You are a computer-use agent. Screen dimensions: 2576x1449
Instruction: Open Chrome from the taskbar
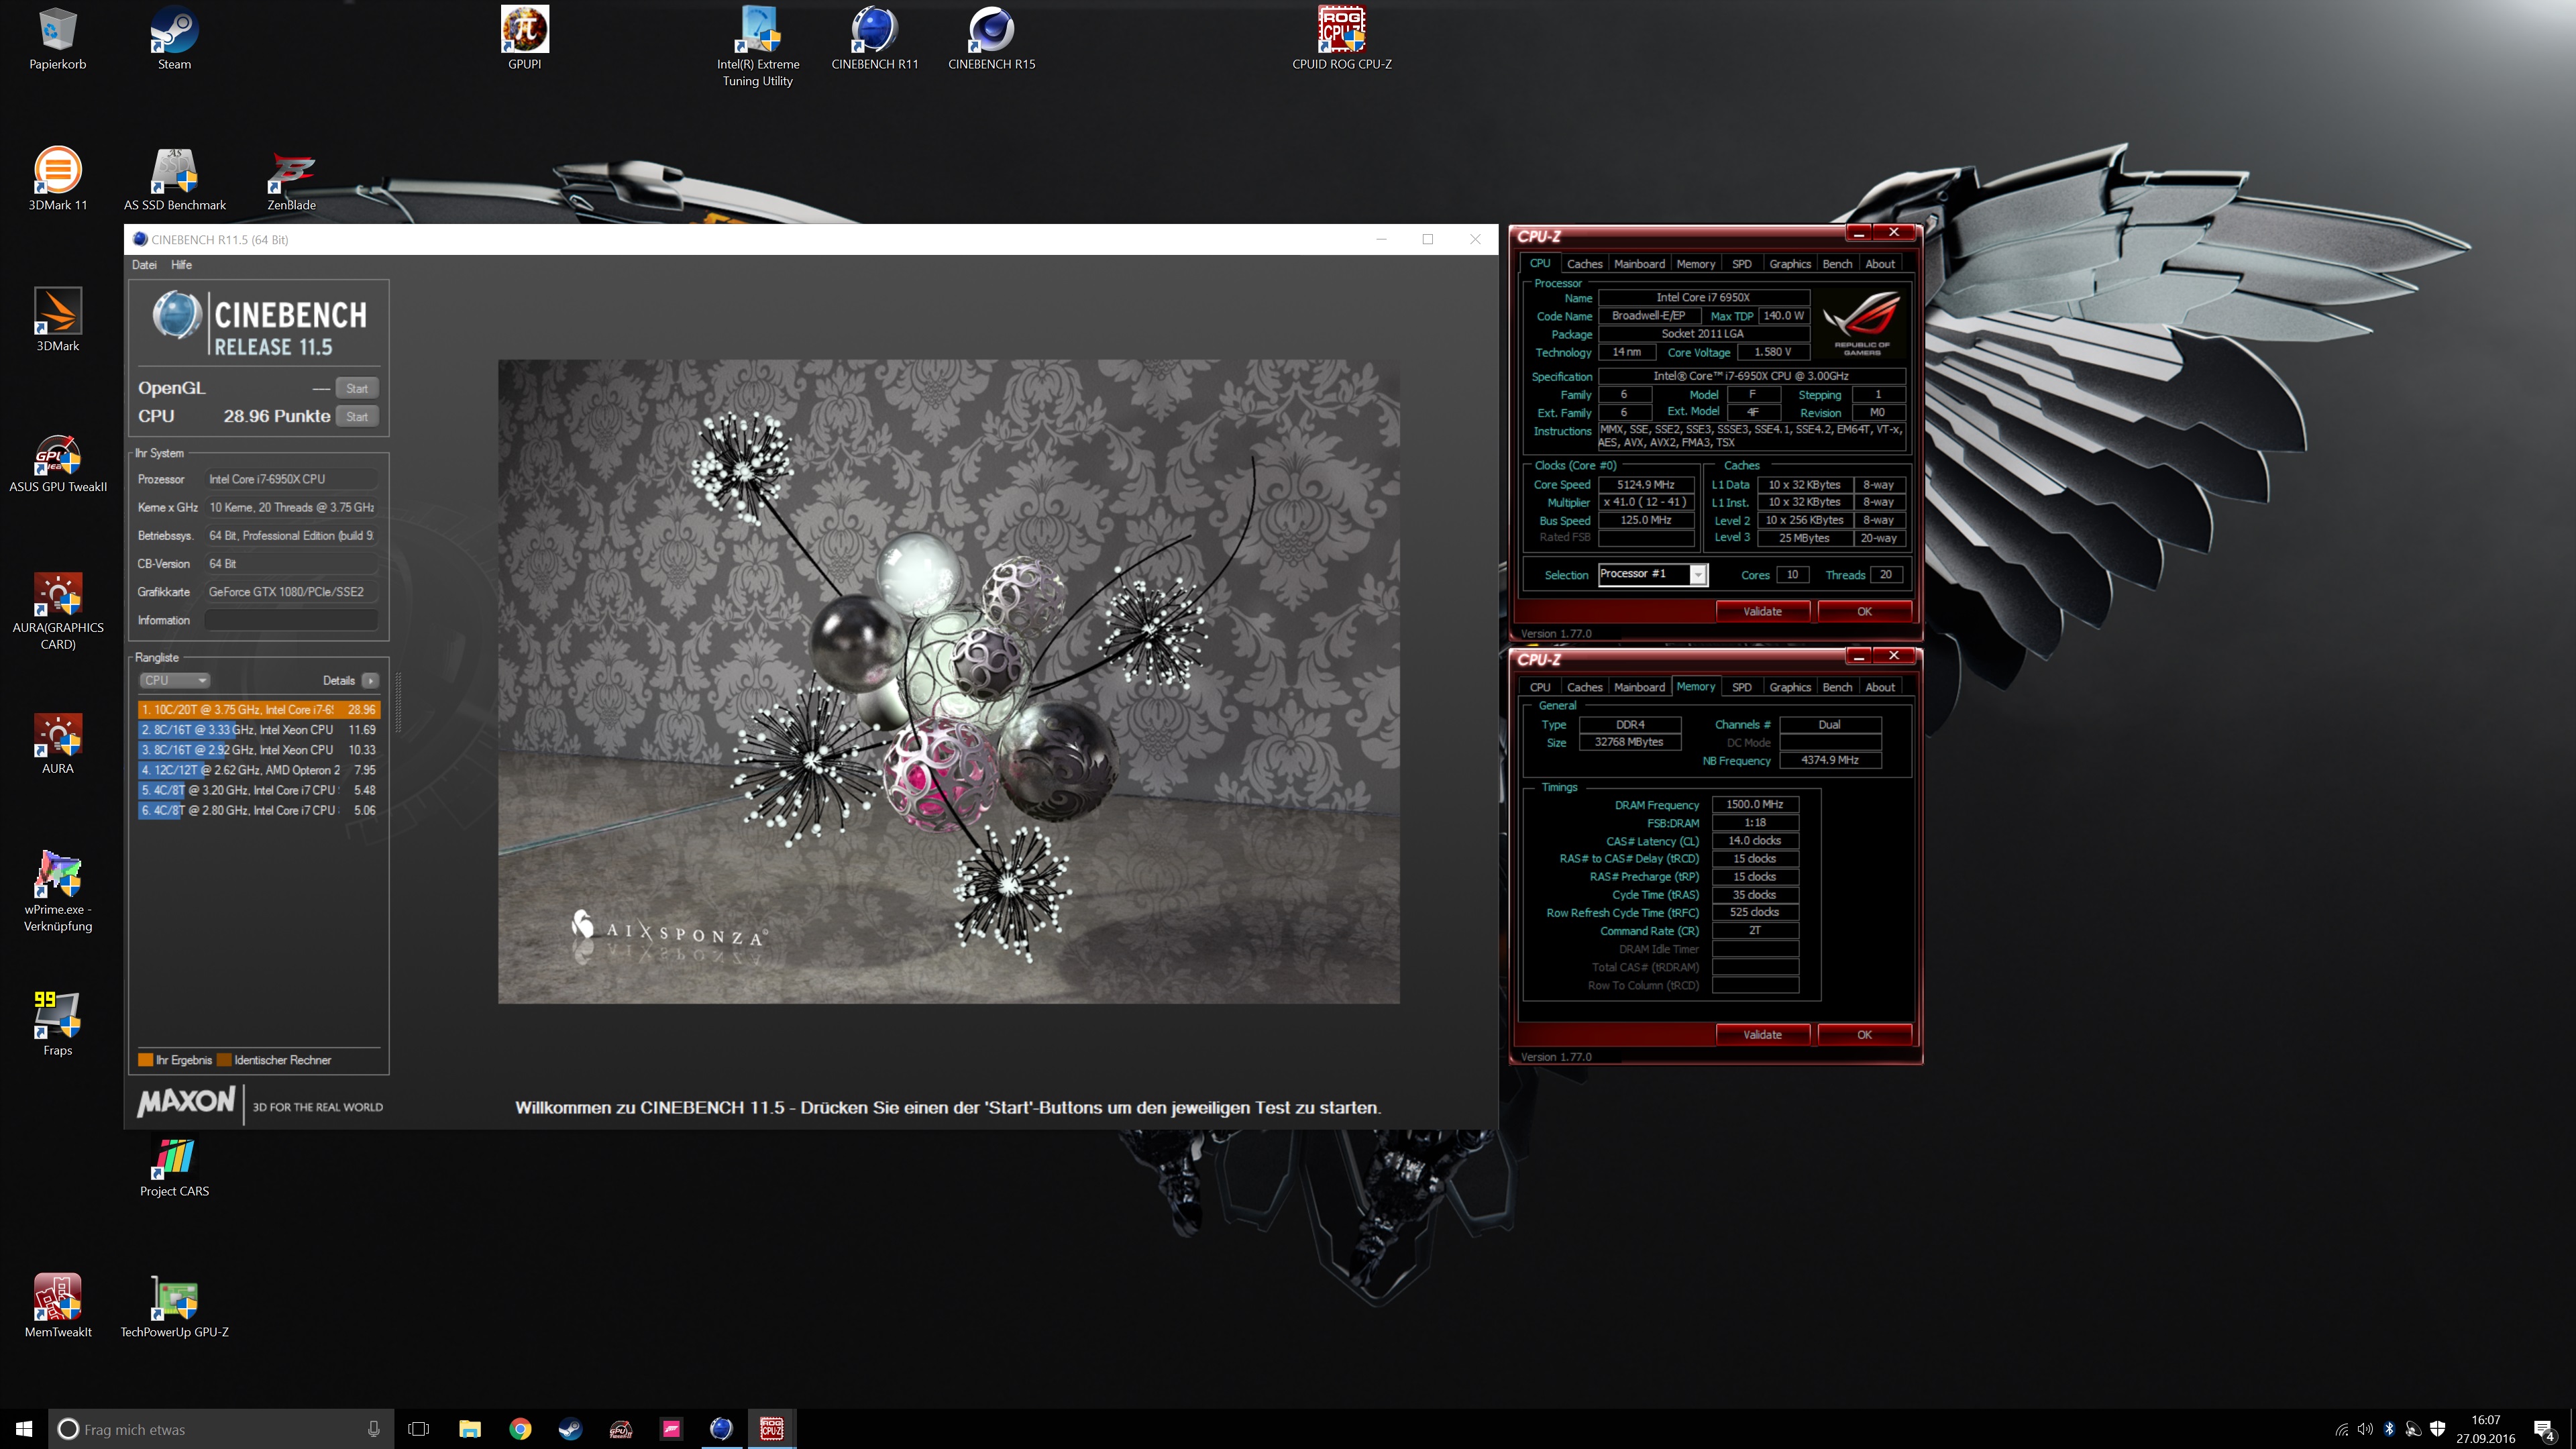point(520,1429)
